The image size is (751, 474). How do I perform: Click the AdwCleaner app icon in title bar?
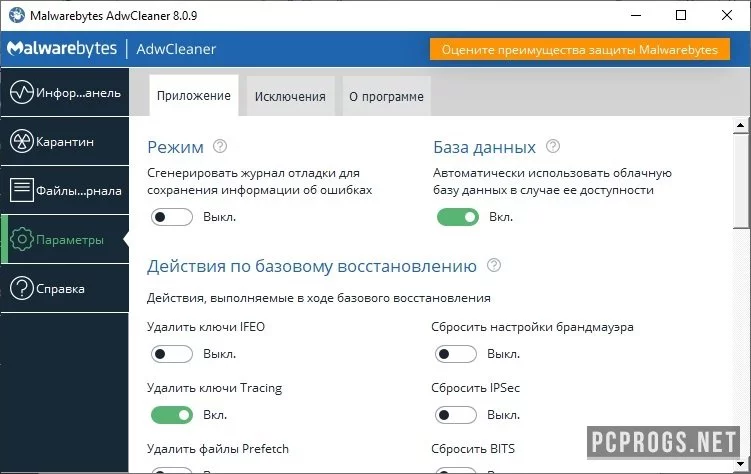[x=17, y=15]
